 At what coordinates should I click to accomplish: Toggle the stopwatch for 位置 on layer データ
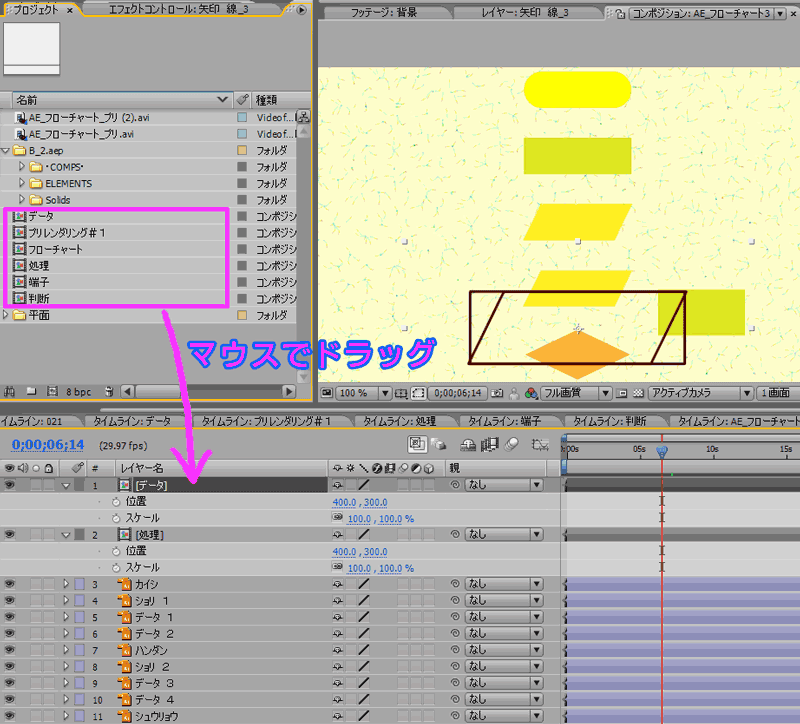[116, 502]
